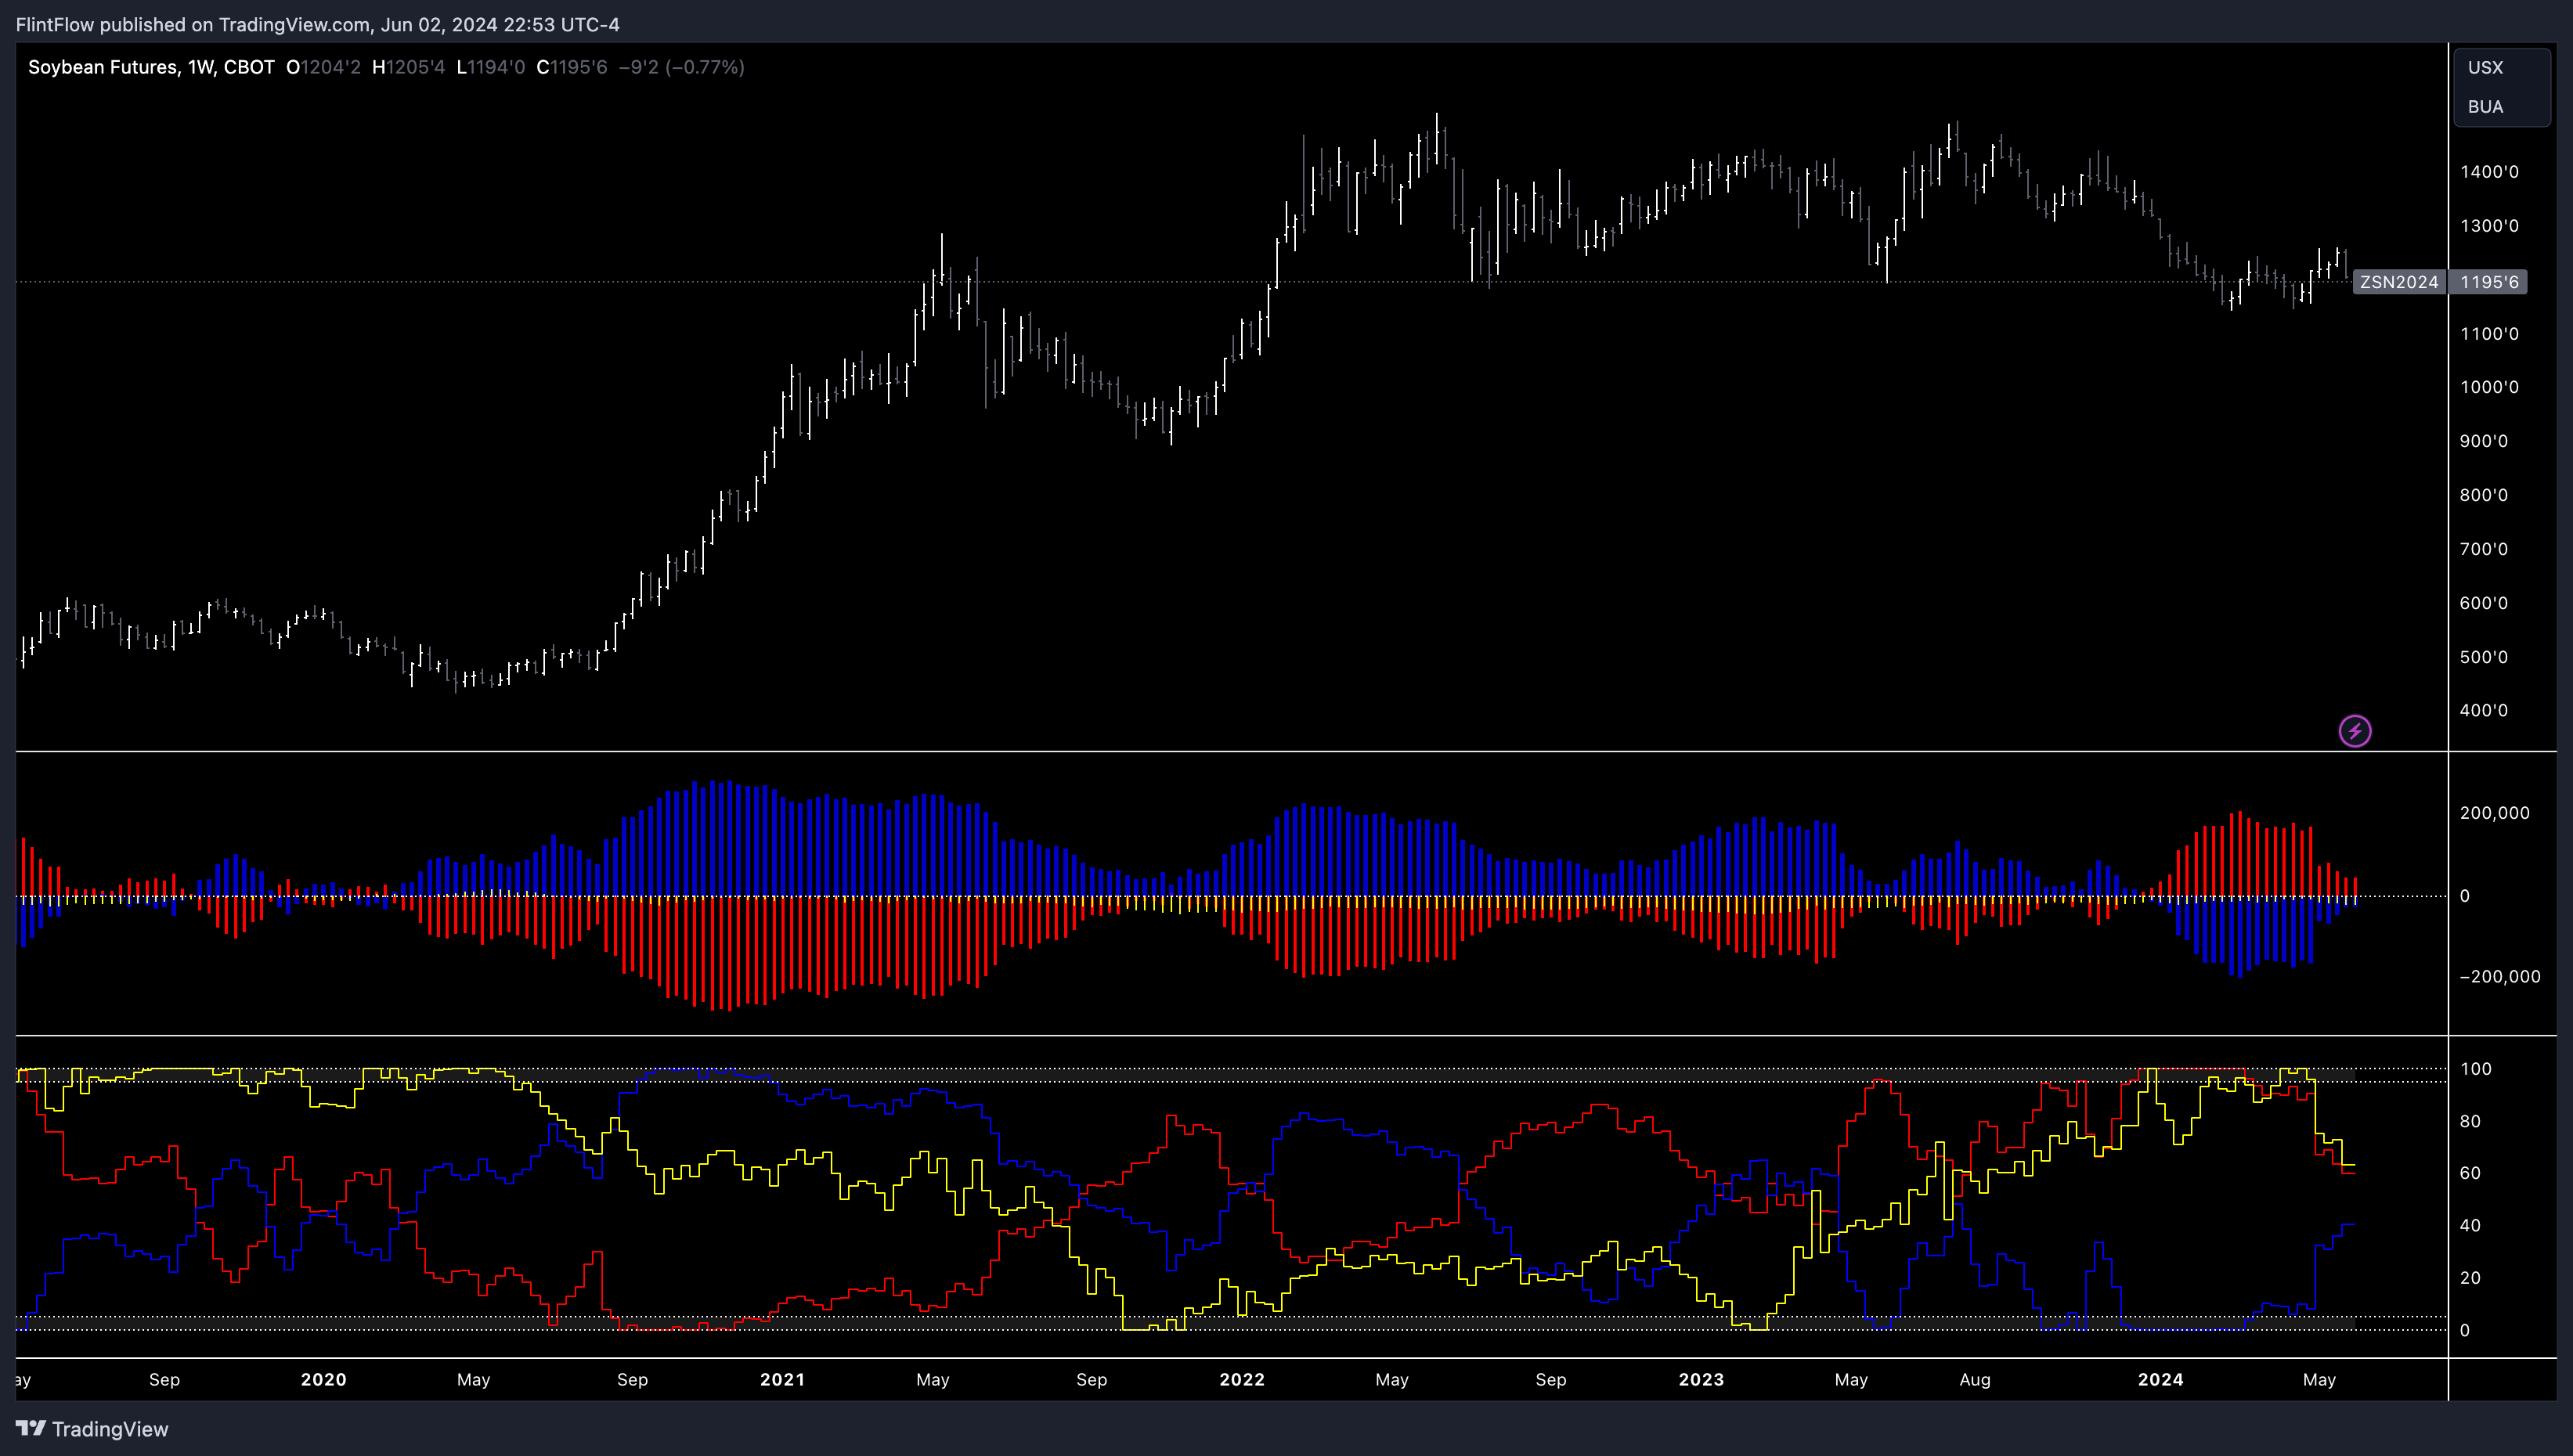The height and width of the screenshot is (1456, 2573).
Task: Select the USX currency label
Action: pos(2485,68)
